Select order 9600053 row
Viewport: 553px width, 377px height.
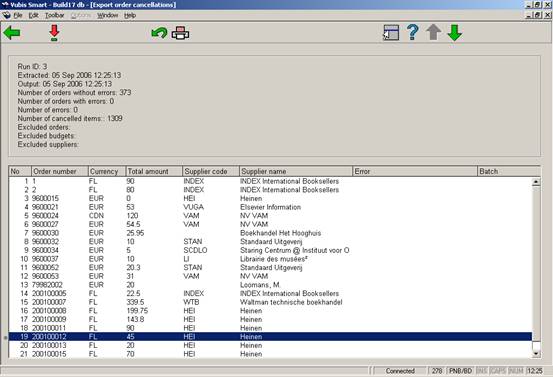[270, 276]
